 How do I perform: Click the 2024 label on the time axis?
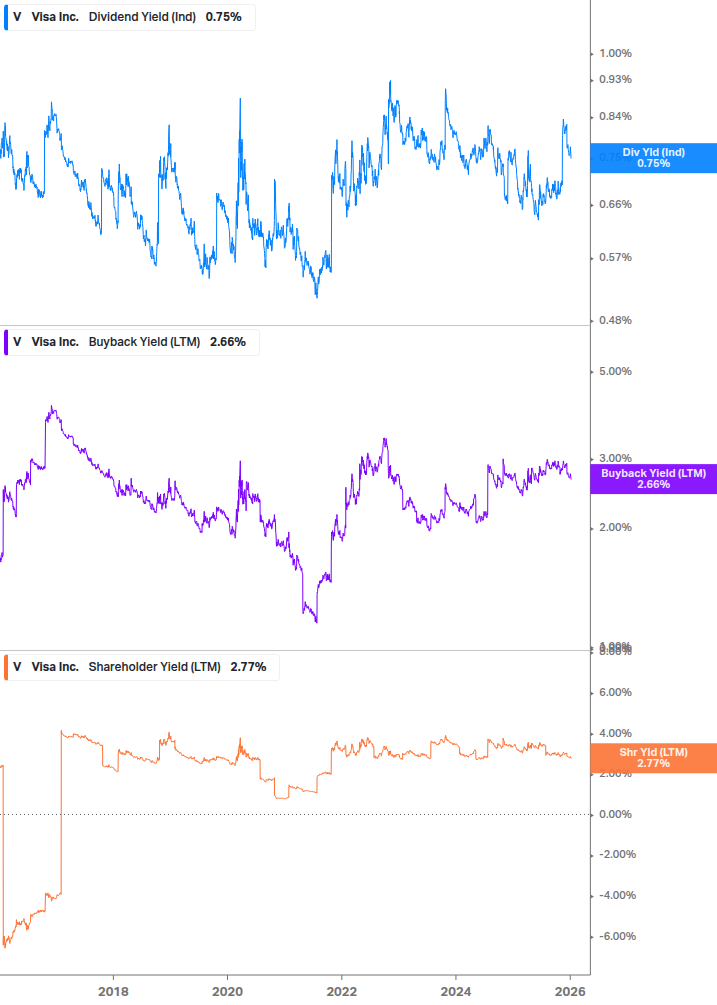pos(456,992)
